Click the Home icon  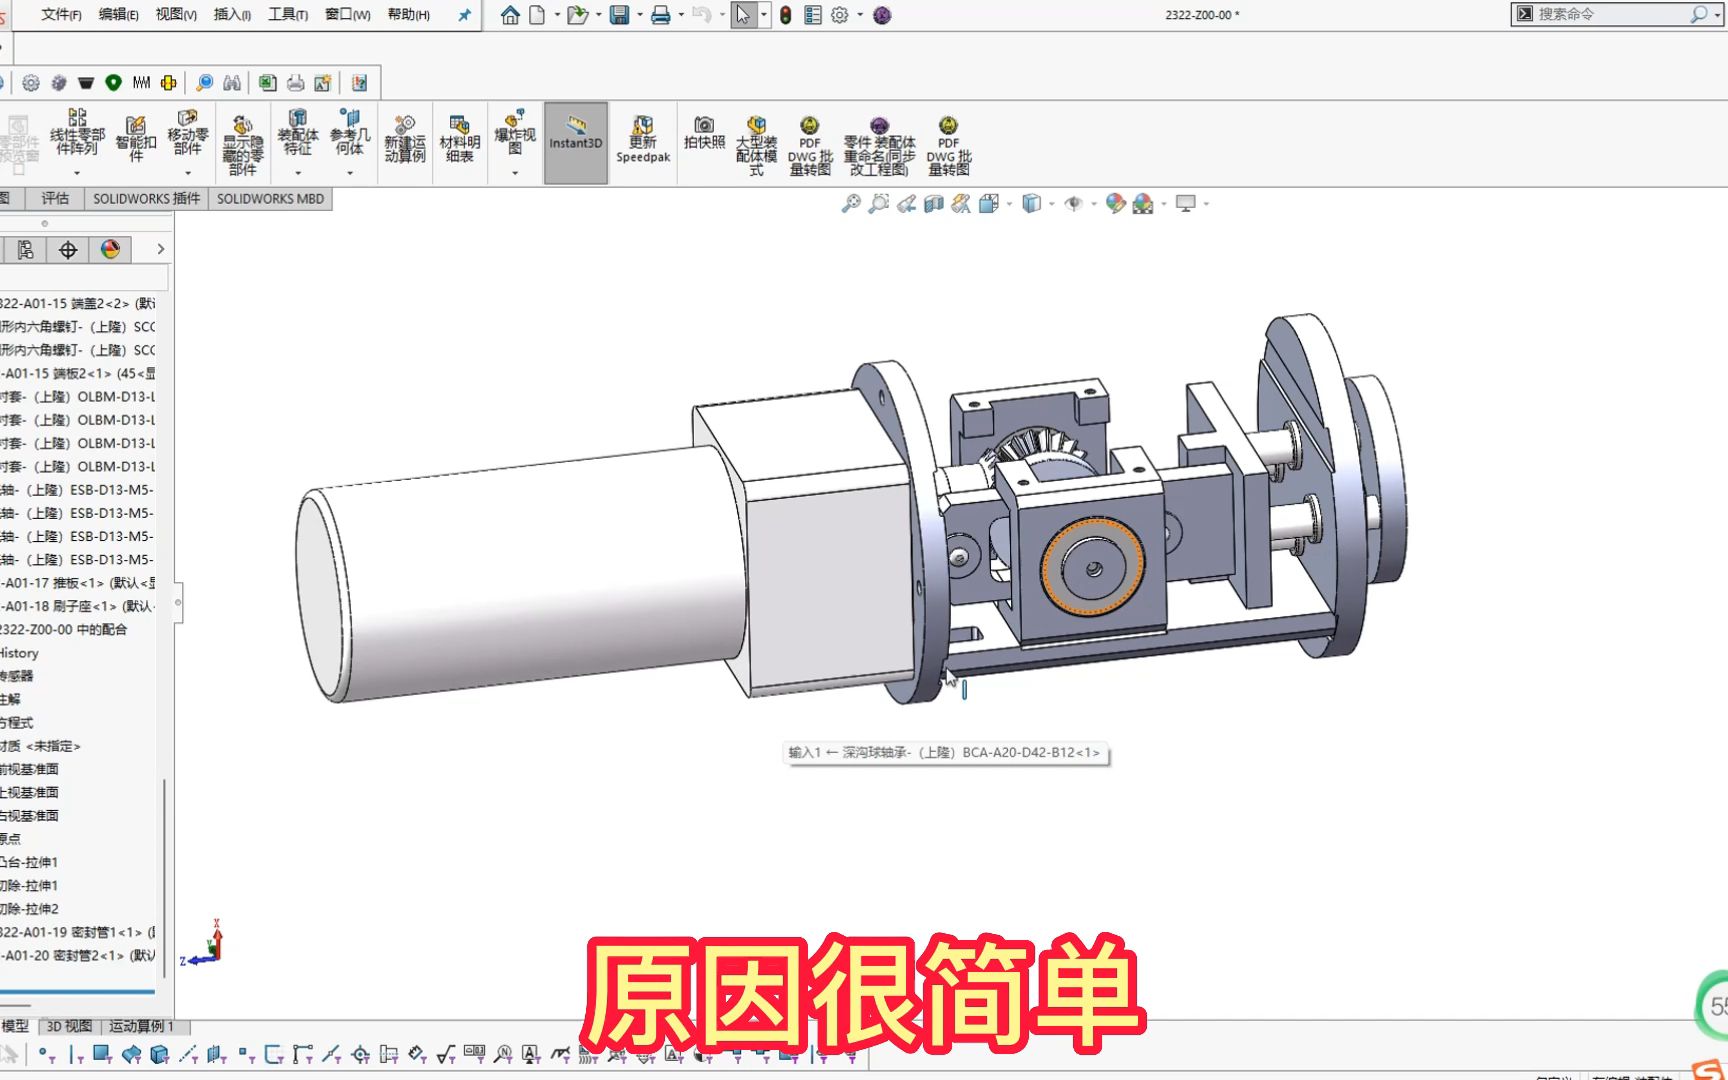[x=510, y=15]
